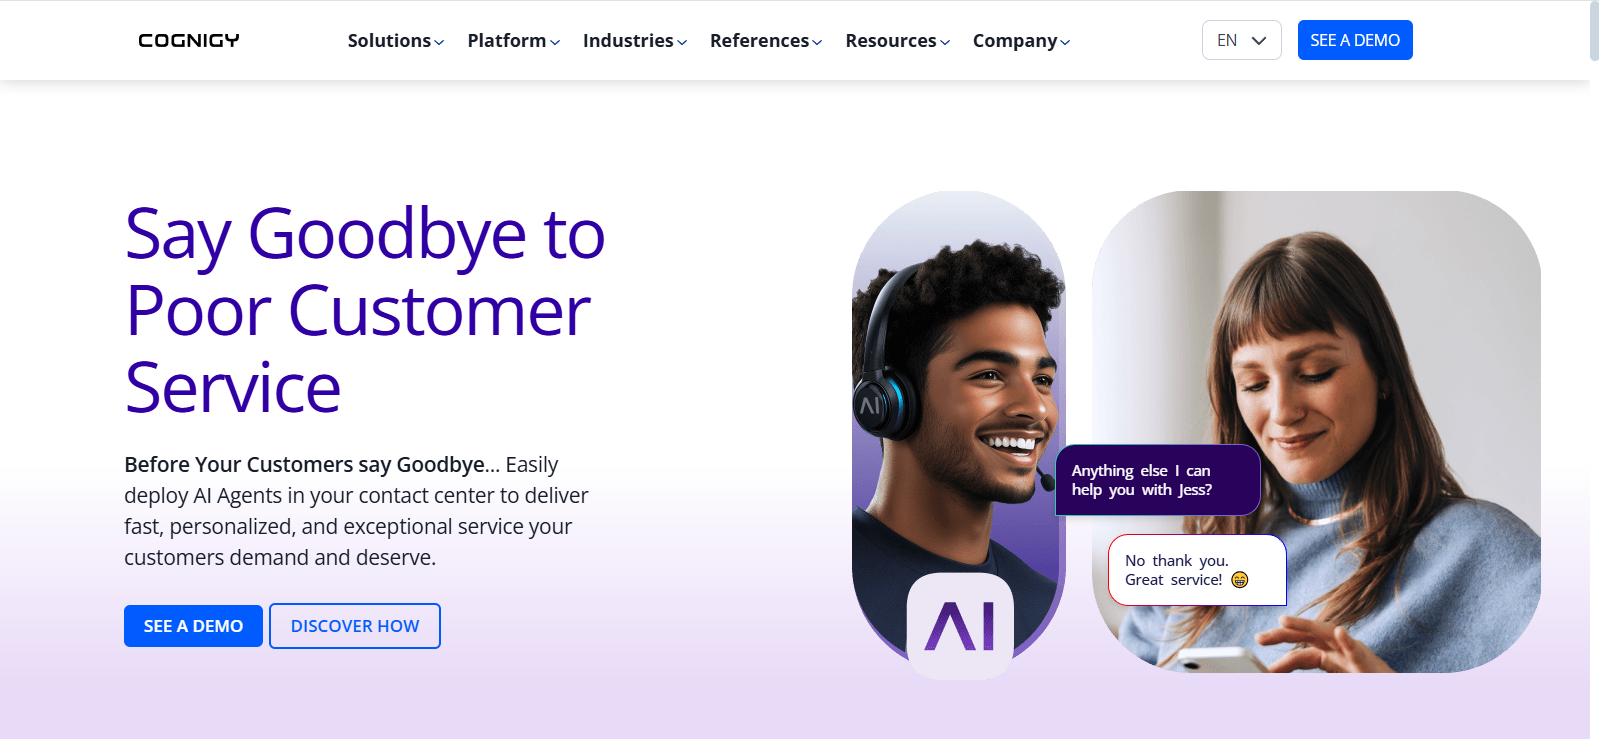Click the AI agent with headset image
The width and height of the screenshot is (1599, 739).
[958, 420]
